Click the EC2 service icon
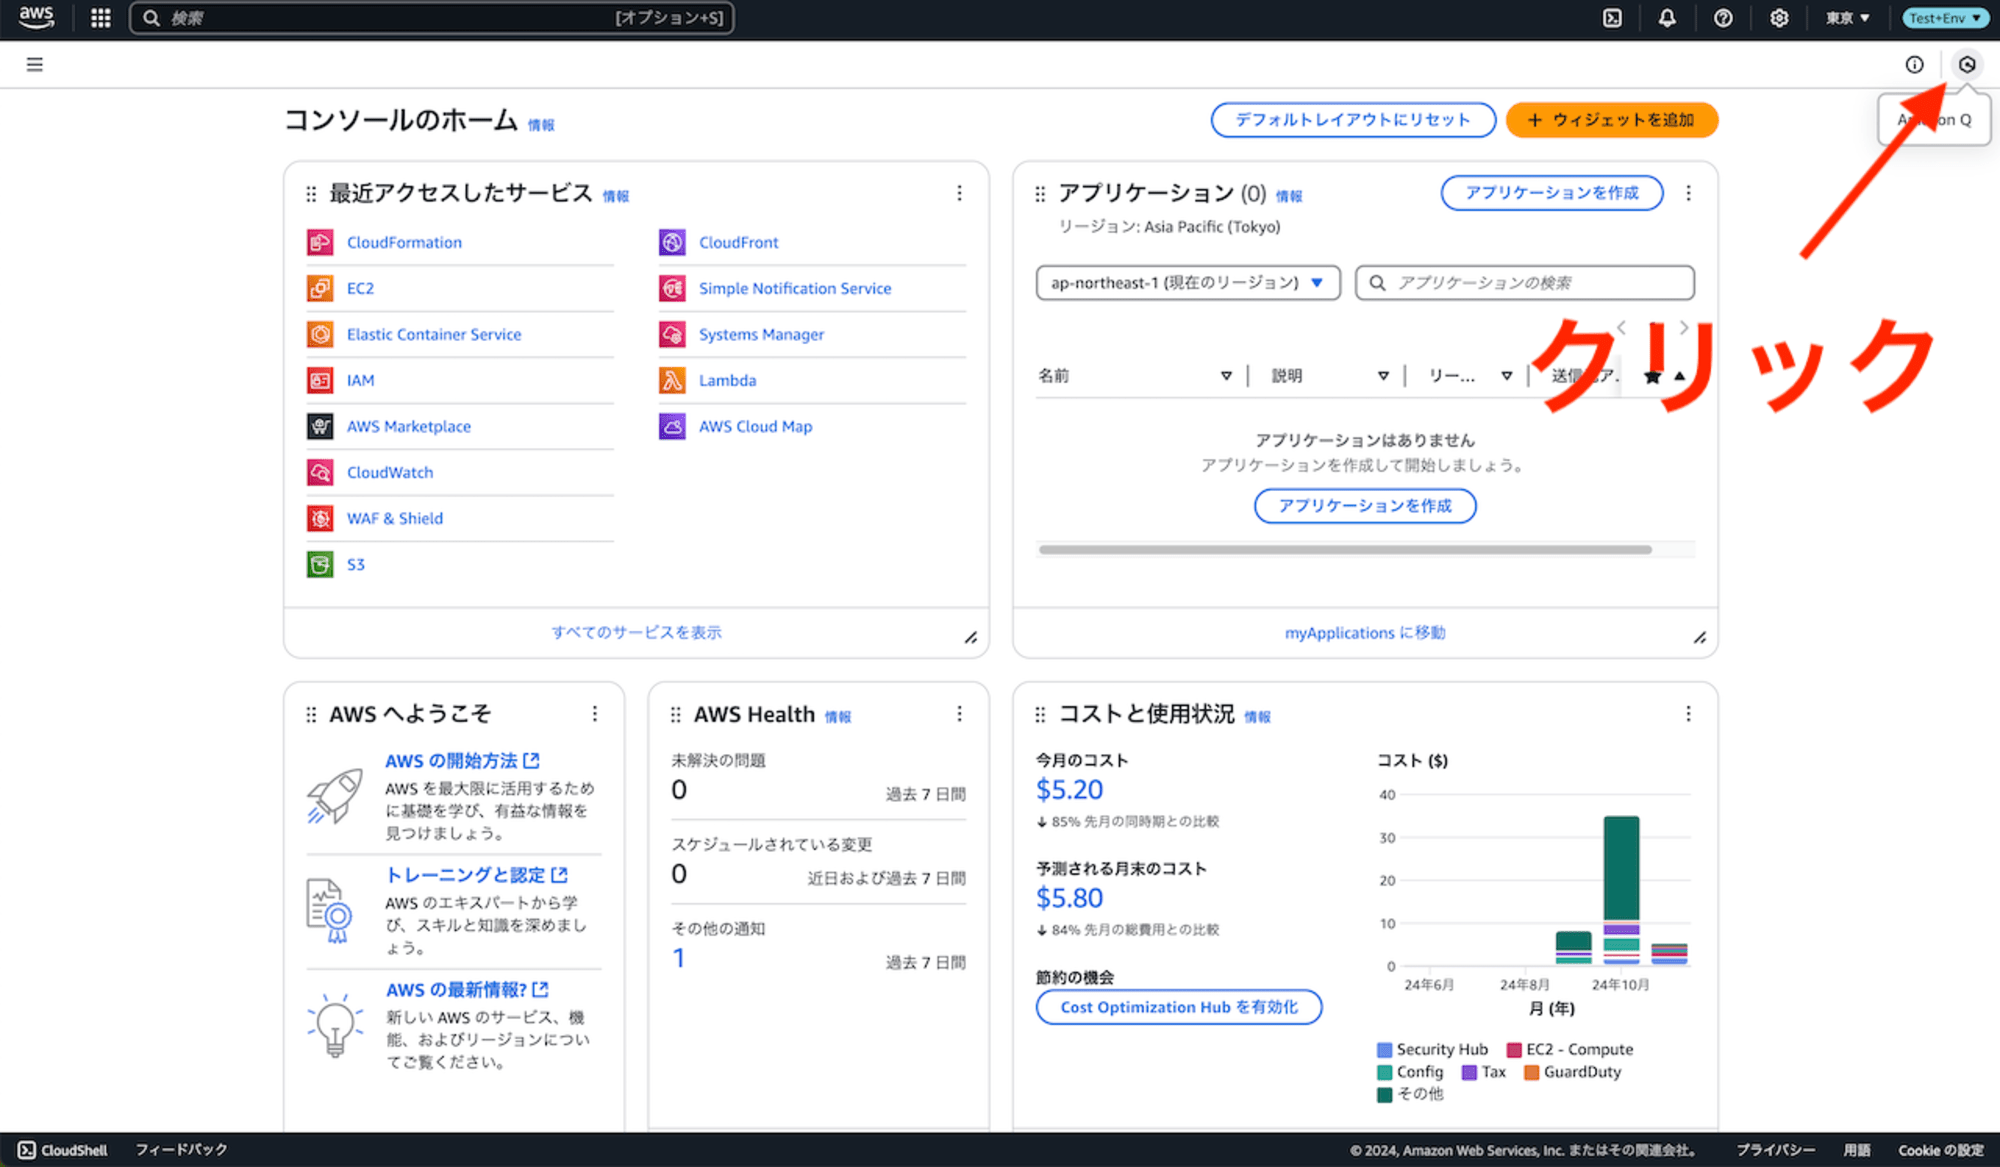Image resolution: width=2000 pixels, height=1167 pixels. click(320, 288)
